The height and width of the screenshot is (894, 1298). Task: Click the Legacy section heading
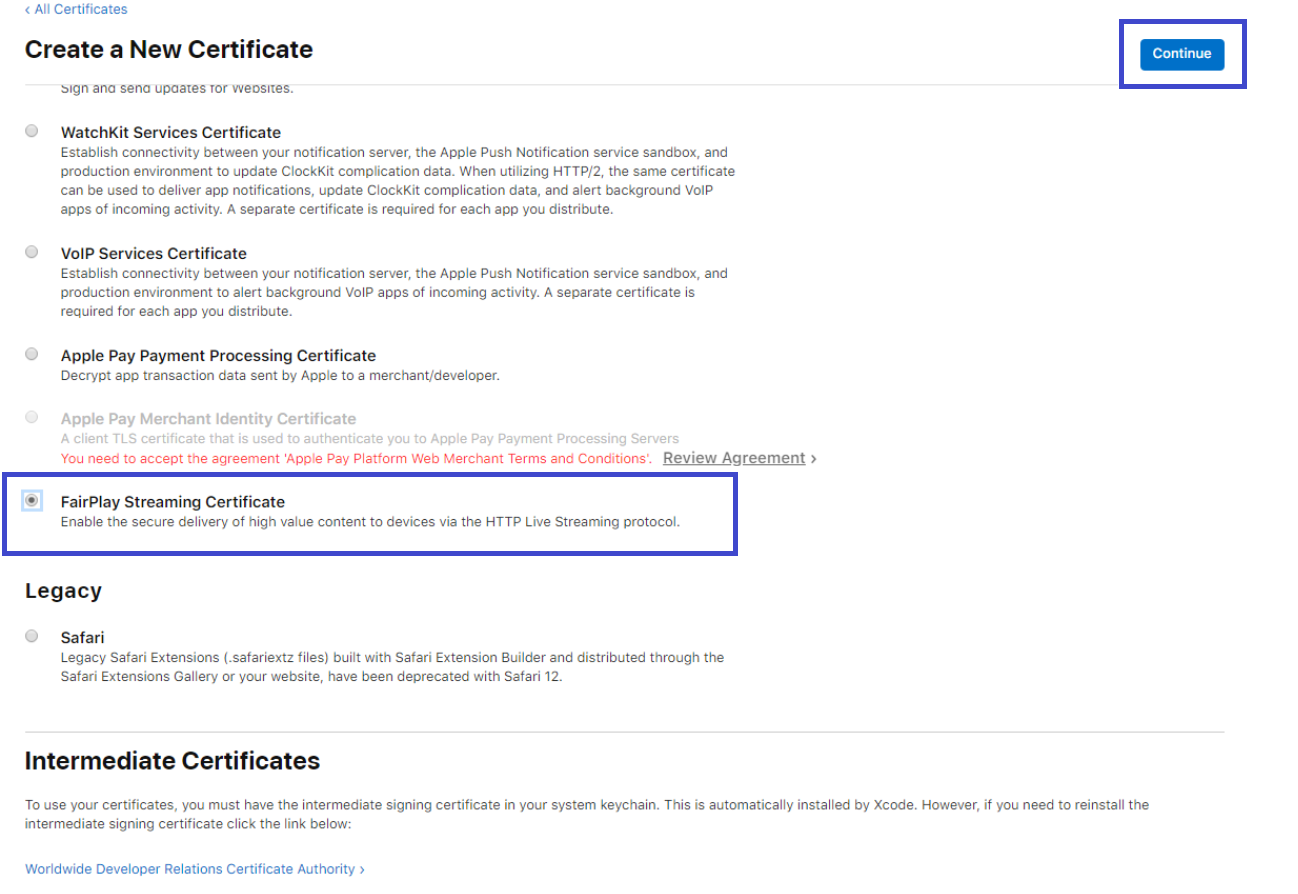(x=63, y=591)
